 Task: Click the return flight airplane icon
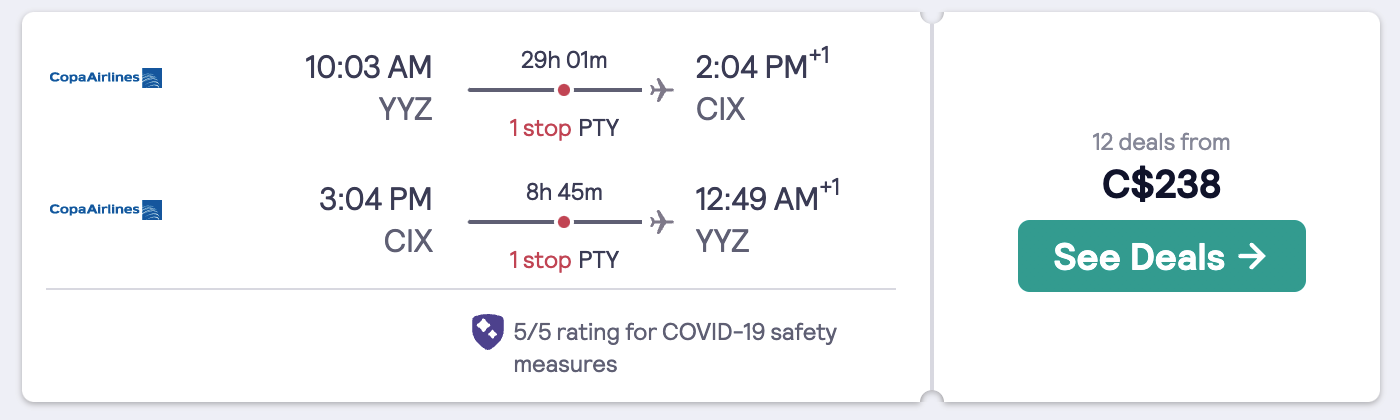661,222
